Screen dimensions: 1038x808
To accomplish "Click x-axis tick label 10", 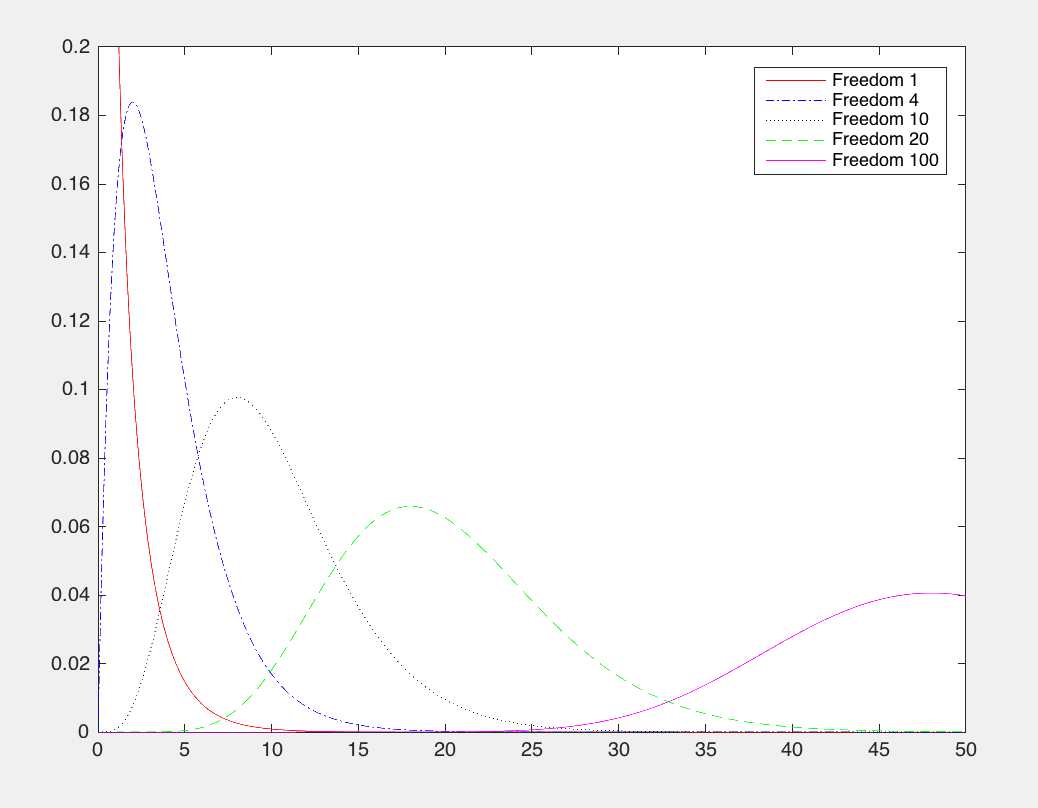I will coord(272,750).
